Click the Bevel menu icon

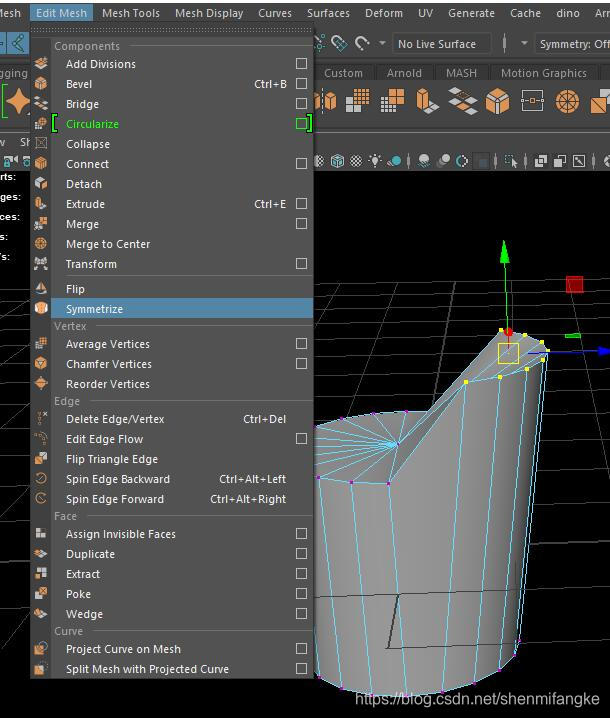(x=41, y=84)
